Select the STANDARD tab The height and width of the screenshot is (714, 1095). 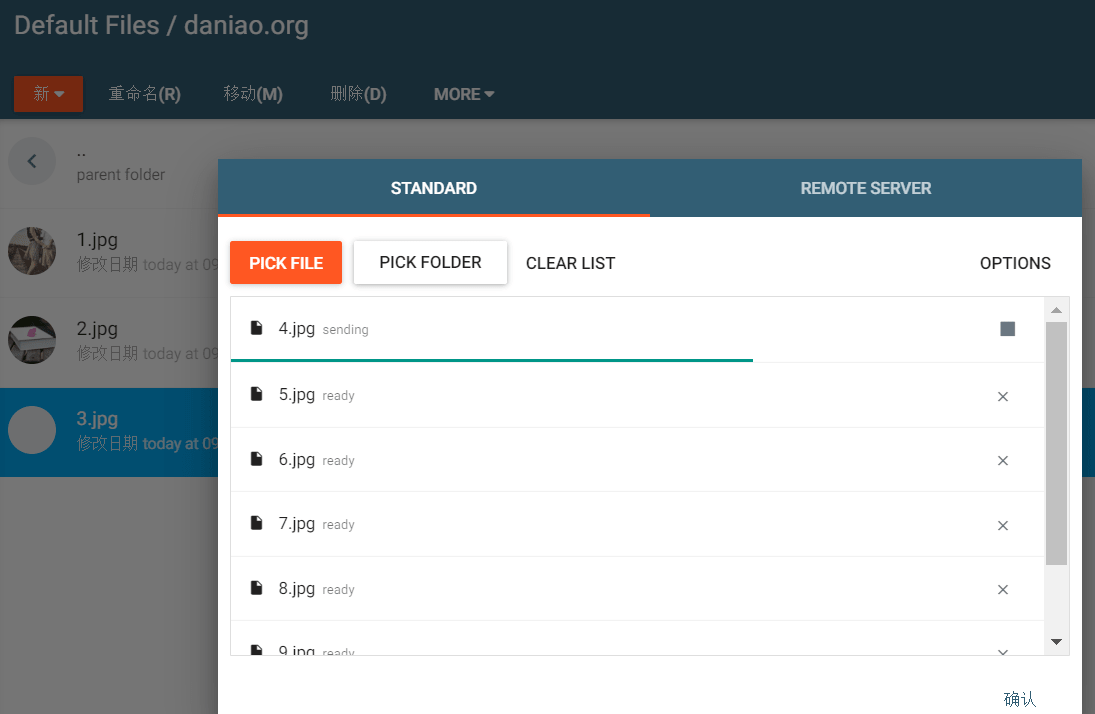click(x=434, y=188)
